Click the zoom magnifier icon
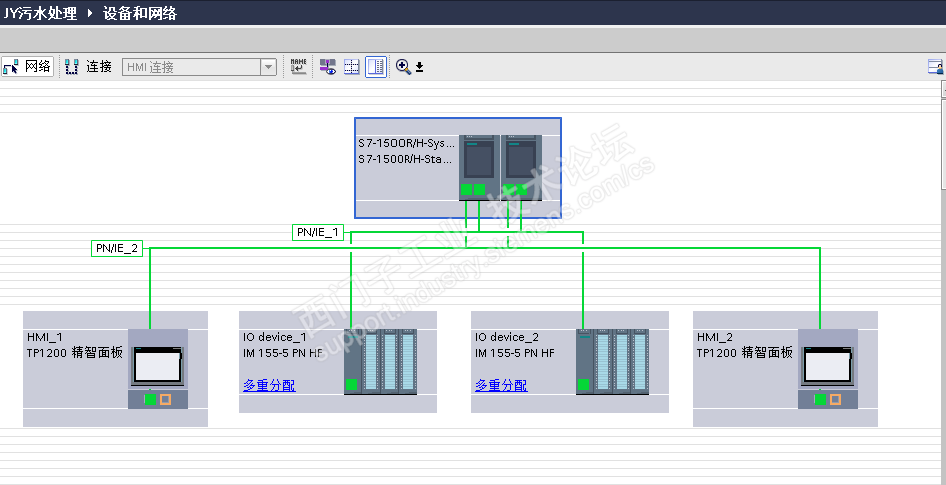The width and height of the screenshot is (946, 485). tap(403, 66)
